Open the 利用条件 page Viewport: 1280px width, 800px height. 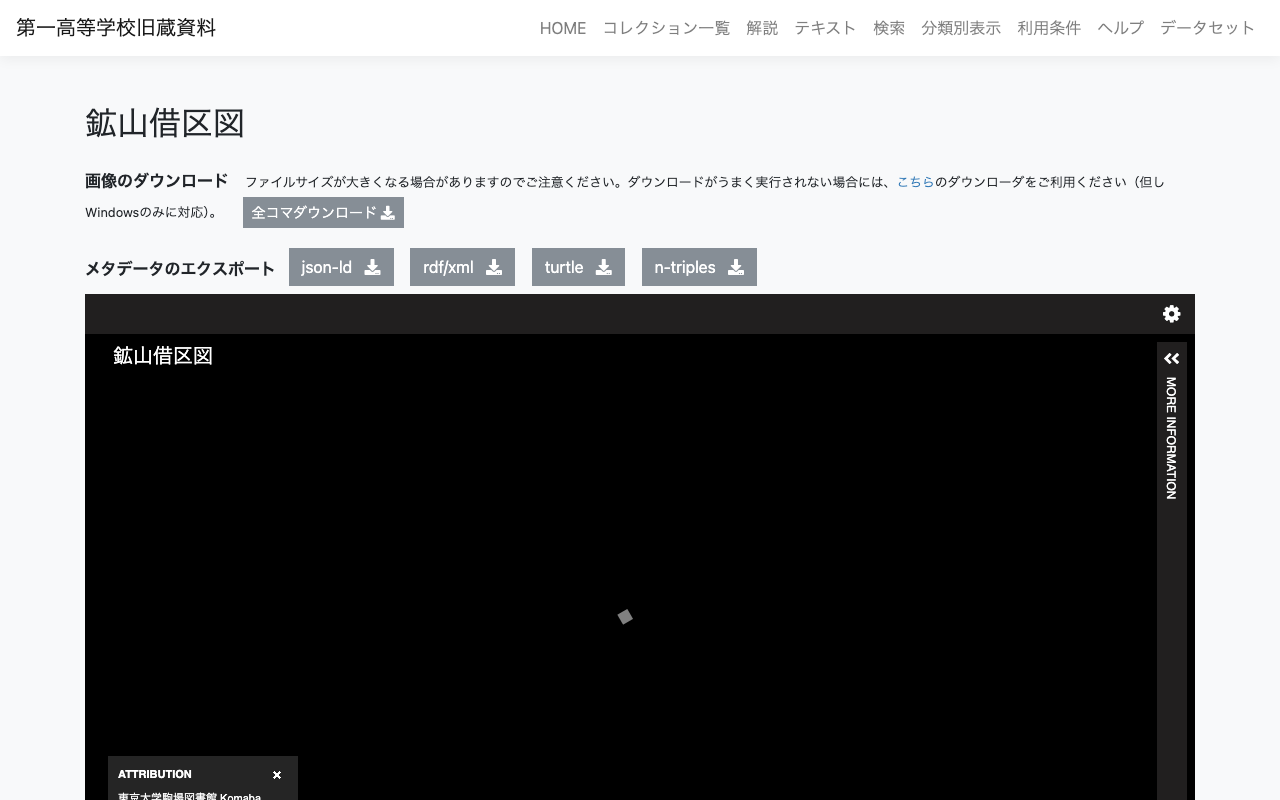coord(1049,28)
